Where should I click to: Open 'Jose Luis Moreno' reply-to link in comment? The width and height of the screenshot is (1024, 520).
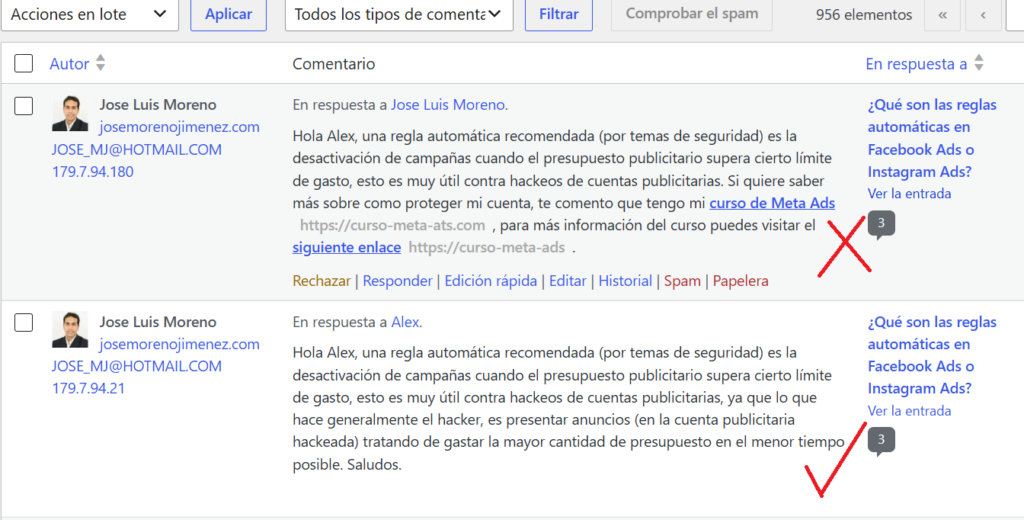click(x=447, y=105)
